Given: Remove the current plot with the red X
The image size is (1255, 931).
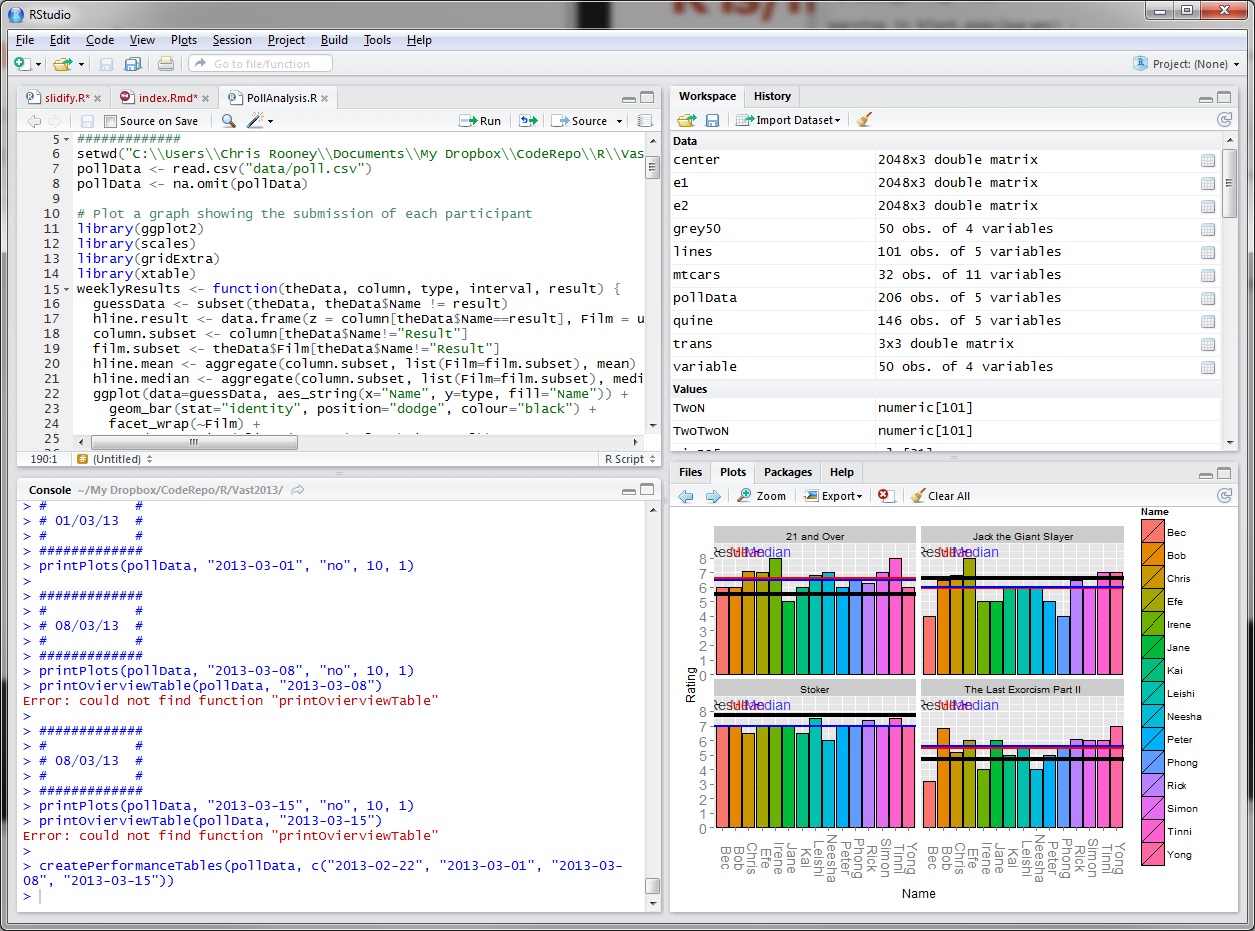Looking at the screenshot, I should pyautogui.click(x=882, y=495).
